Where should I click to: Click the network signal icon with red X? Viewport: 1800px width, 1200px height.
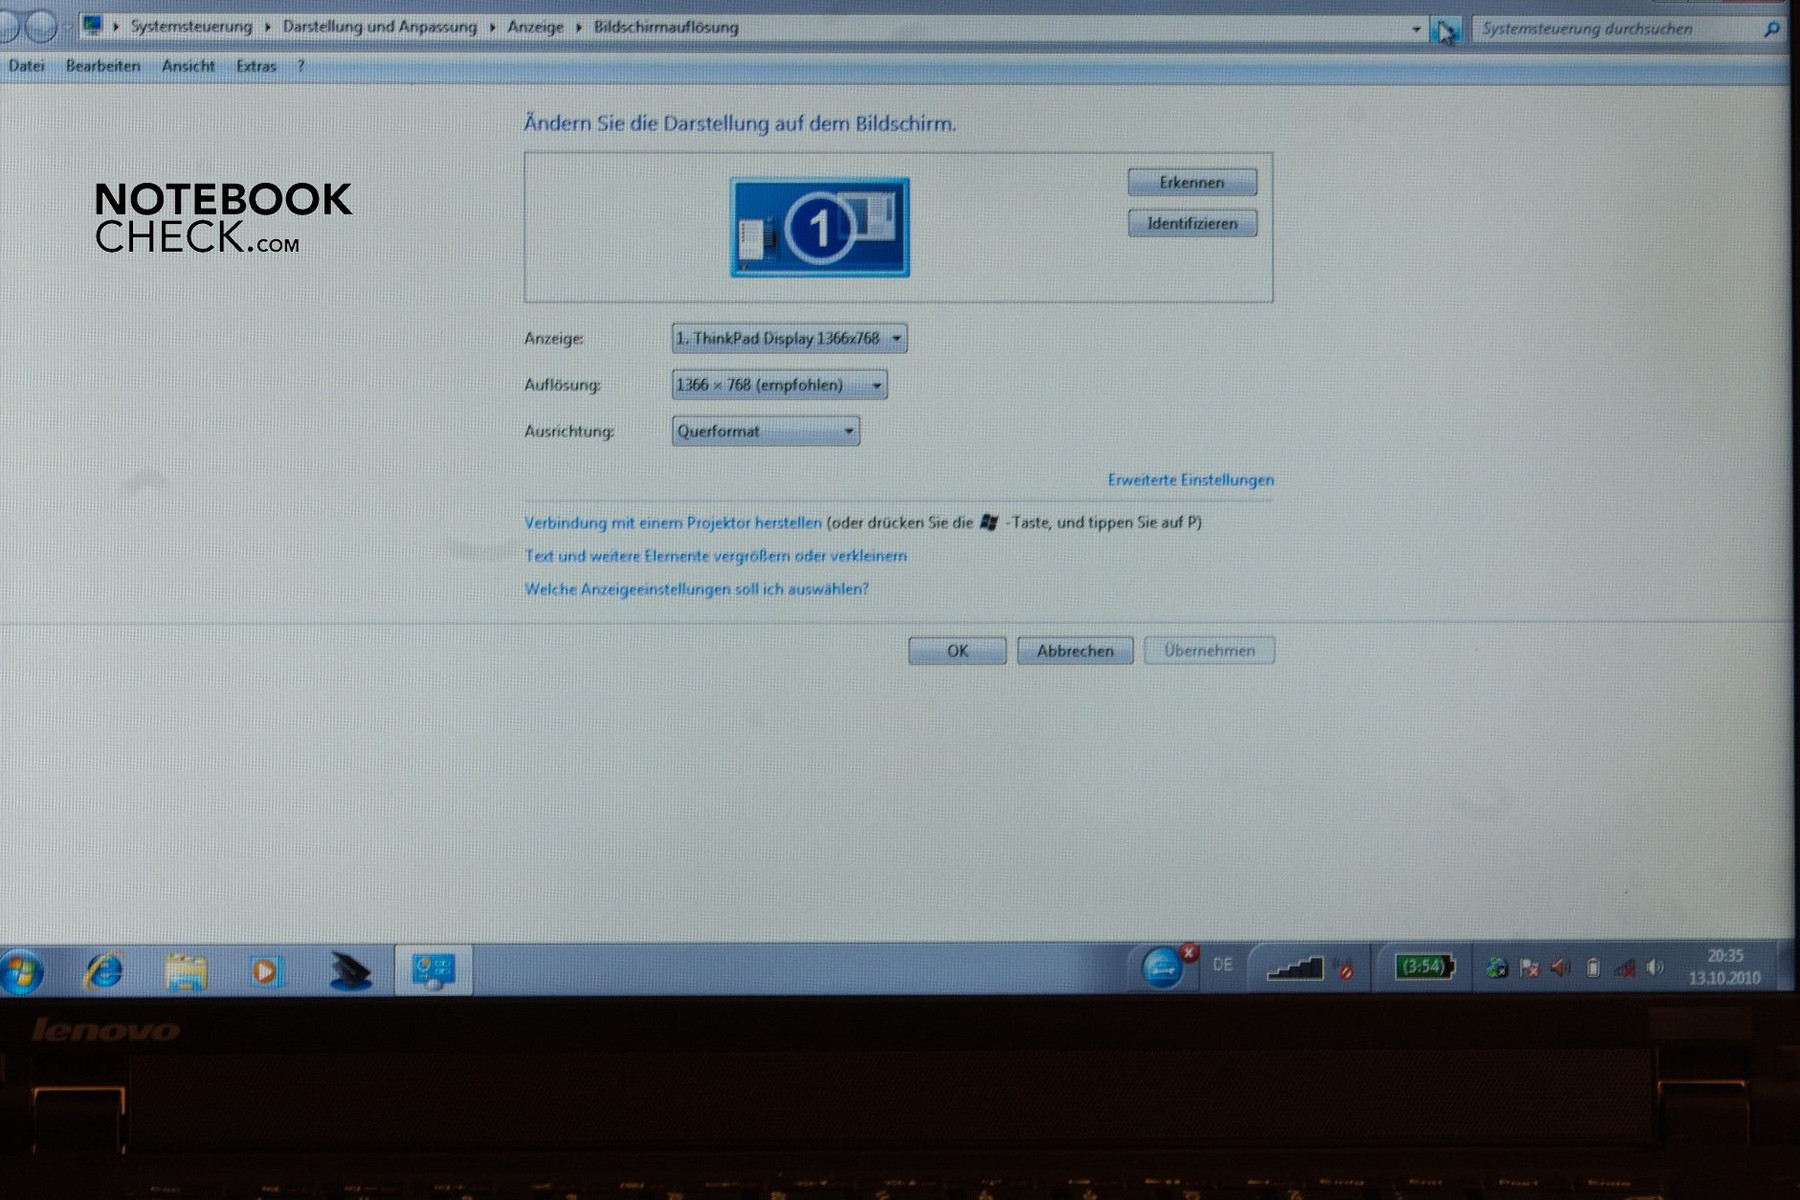[x=1625, y=967]
